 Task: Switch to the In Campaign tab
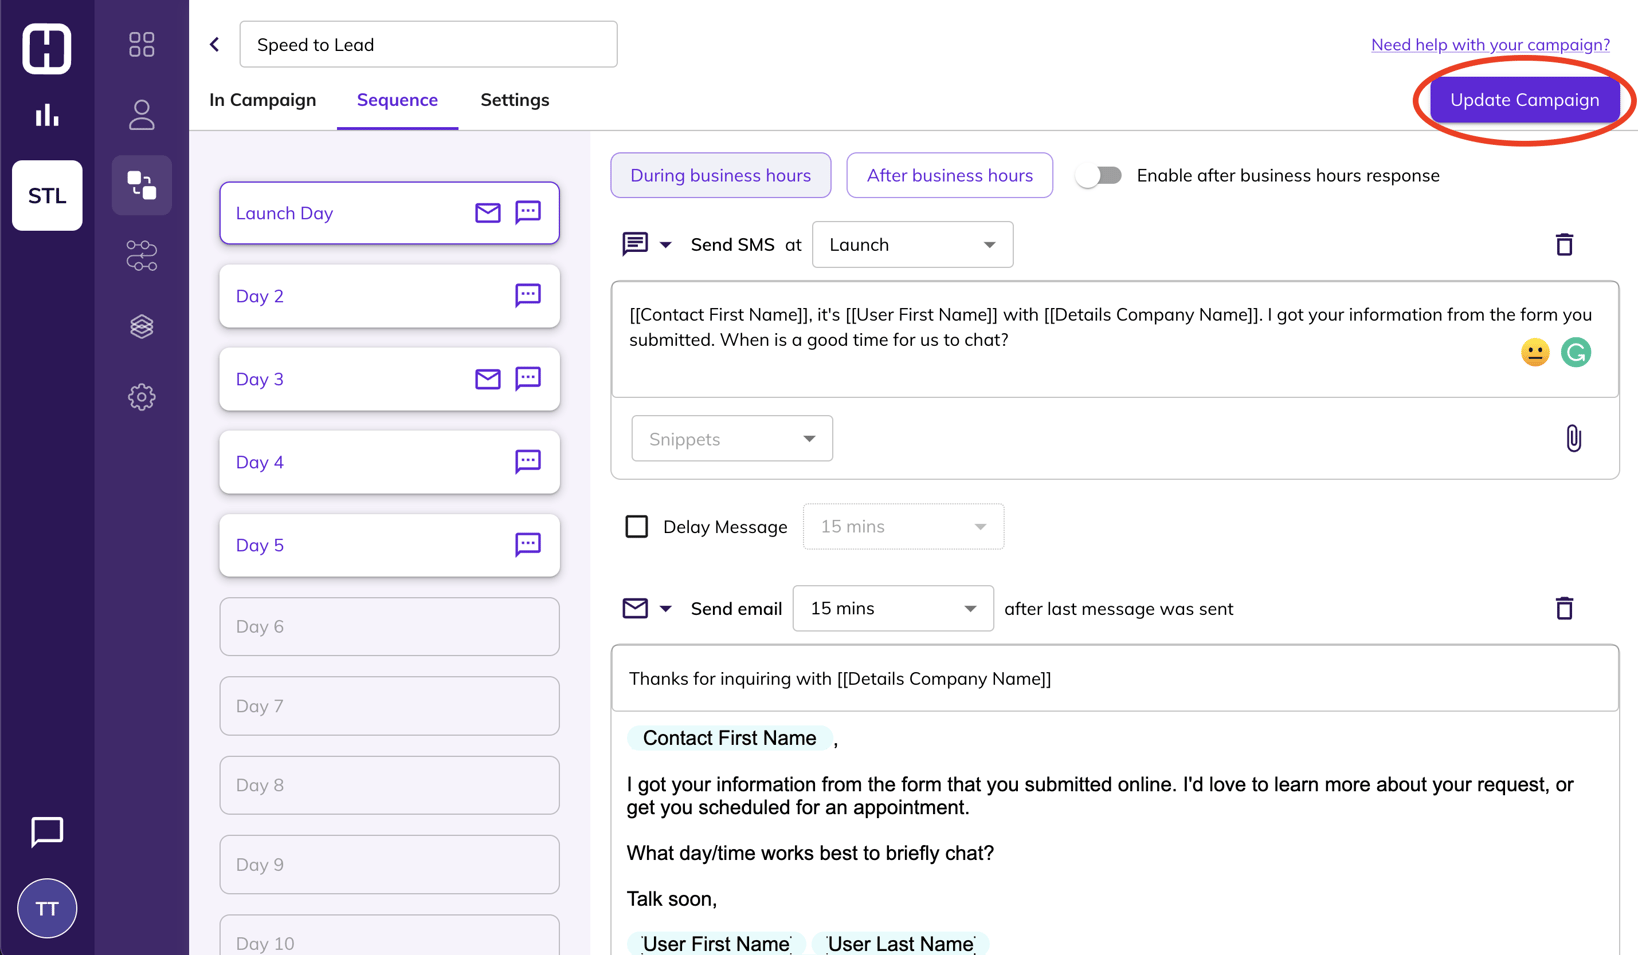[x=262, y=100]
